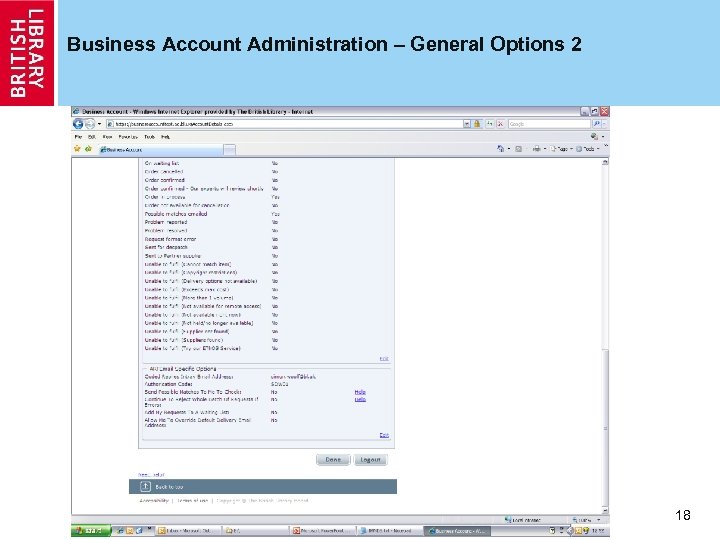Click the Refresh page icon
This screenshot has height=540, width=720.
(x=490, y=124)
